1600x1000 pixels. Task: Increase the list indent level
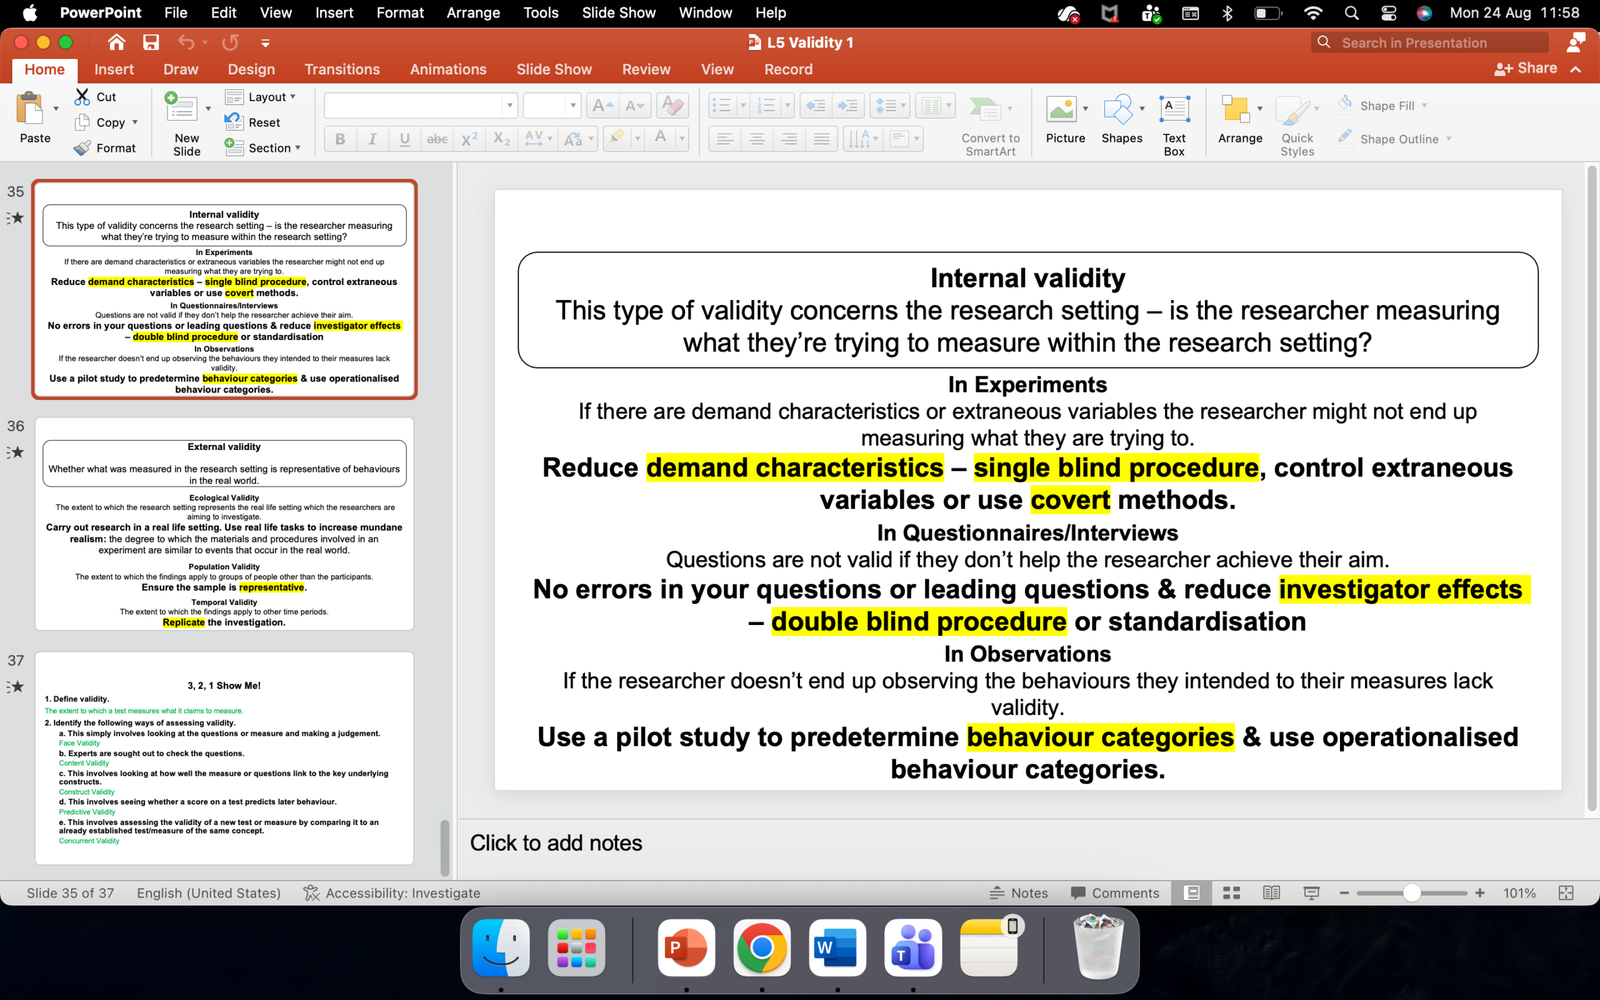[848, 106]
